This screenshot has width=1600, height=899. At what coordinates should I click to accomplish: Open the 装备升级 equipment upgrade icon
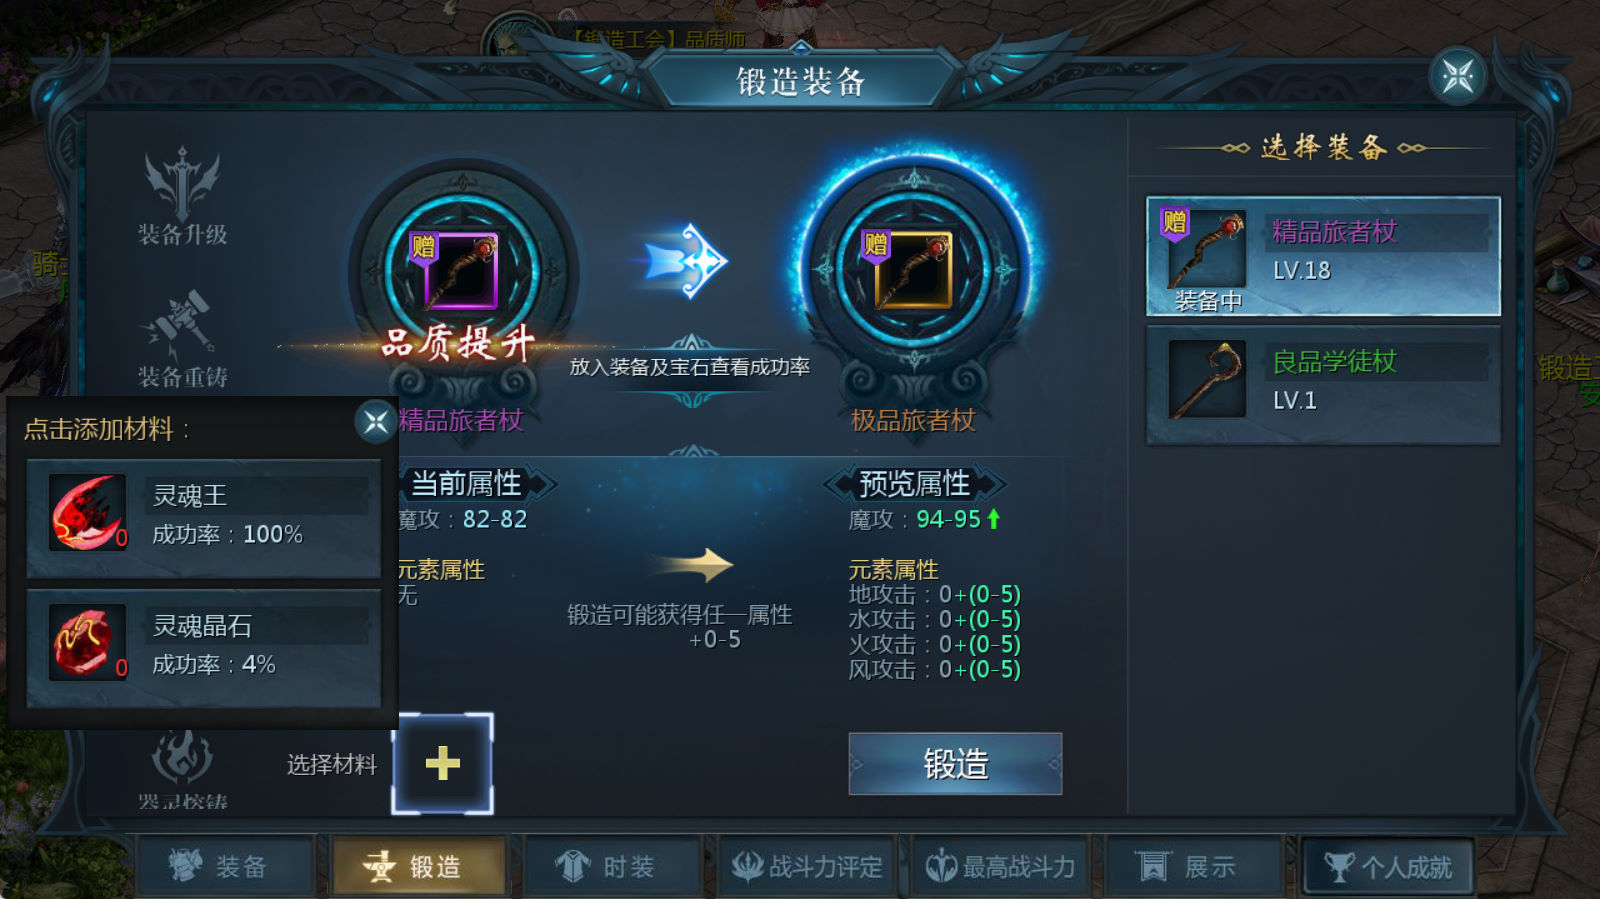pos(182,186)
